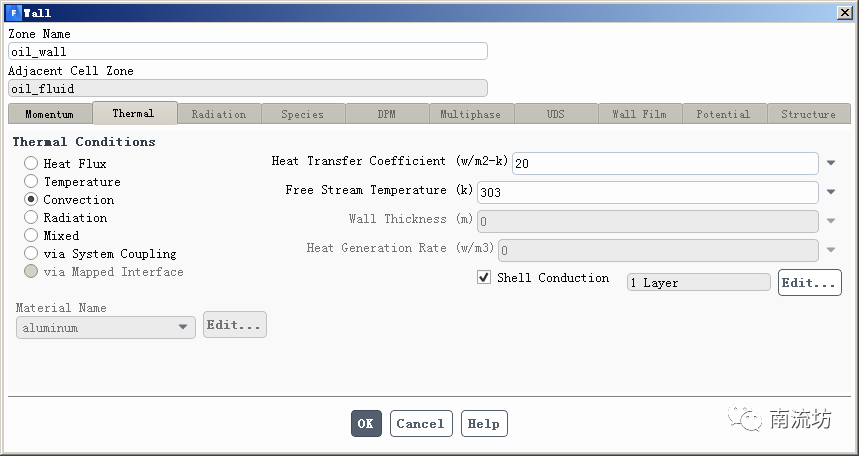The width and height of the screenshot is (859, 456).
Task: Click the Heat Generation Rate input field
Action: tap(658, 250)
